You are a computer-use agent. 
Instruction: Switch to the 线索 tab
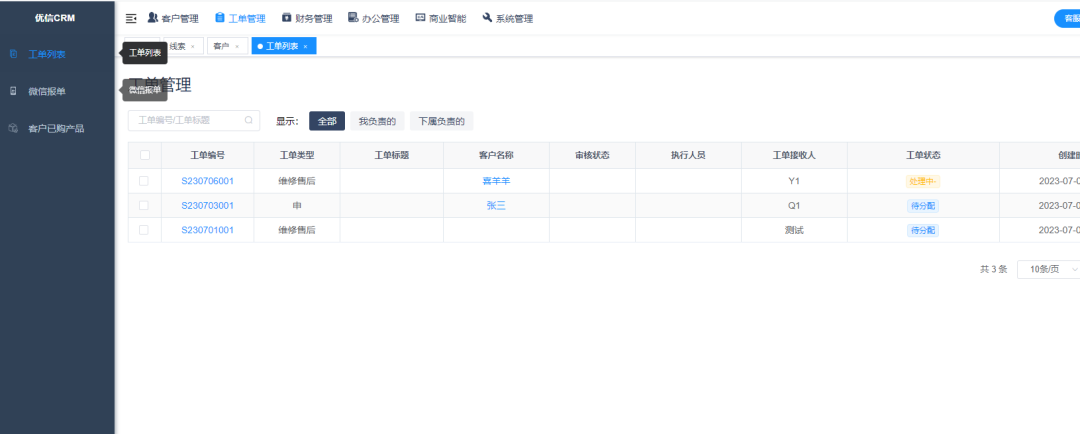click(177, 46)
